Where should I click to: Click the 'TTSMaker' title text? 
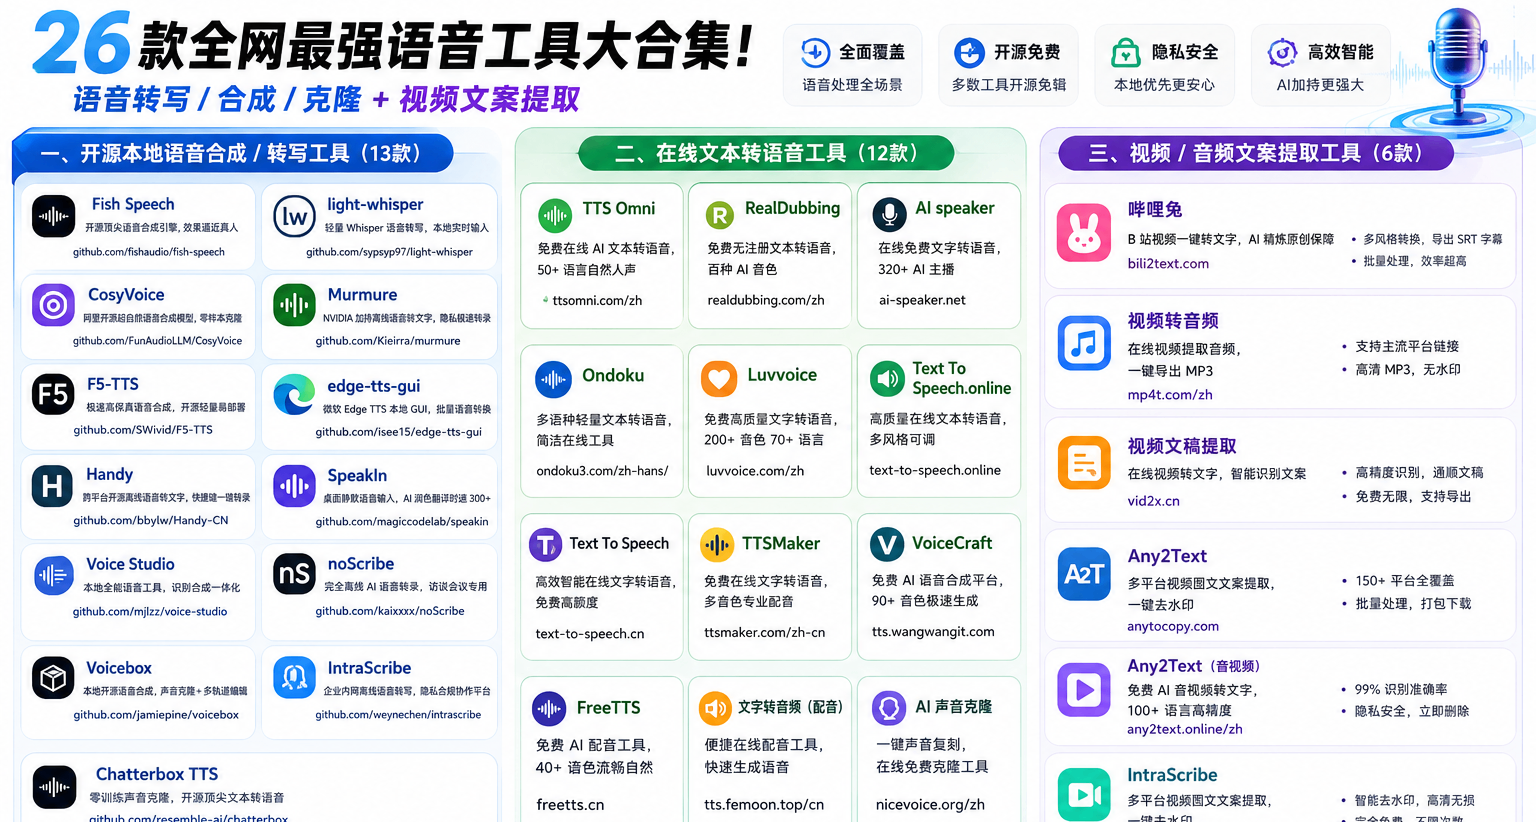point(781,543)
